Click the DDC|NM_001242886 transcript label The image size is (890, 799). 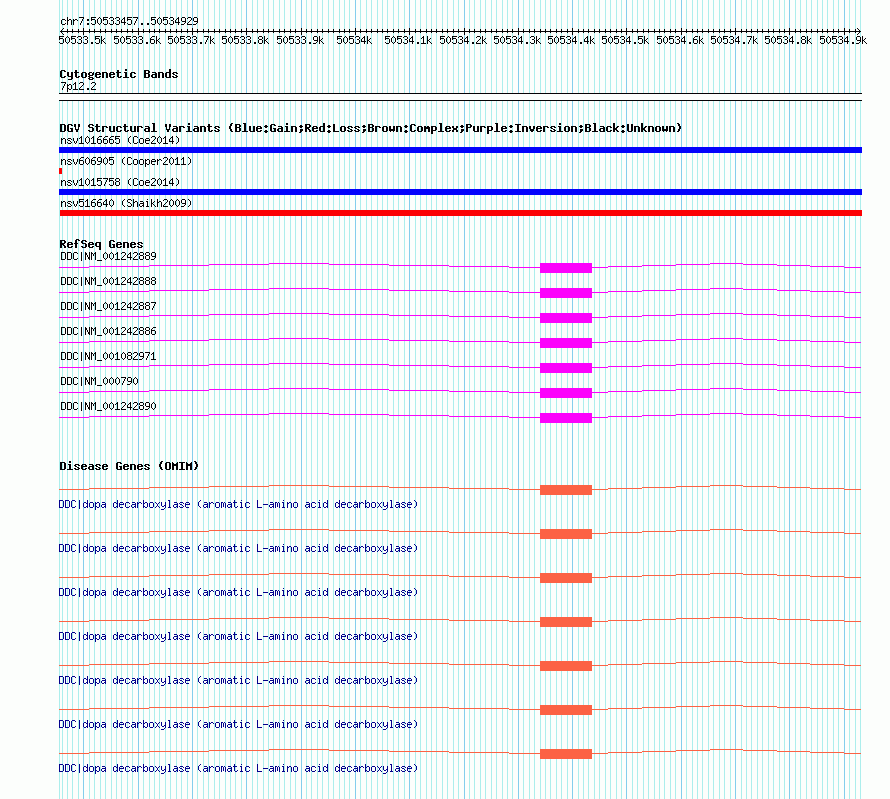coord(108,331)
